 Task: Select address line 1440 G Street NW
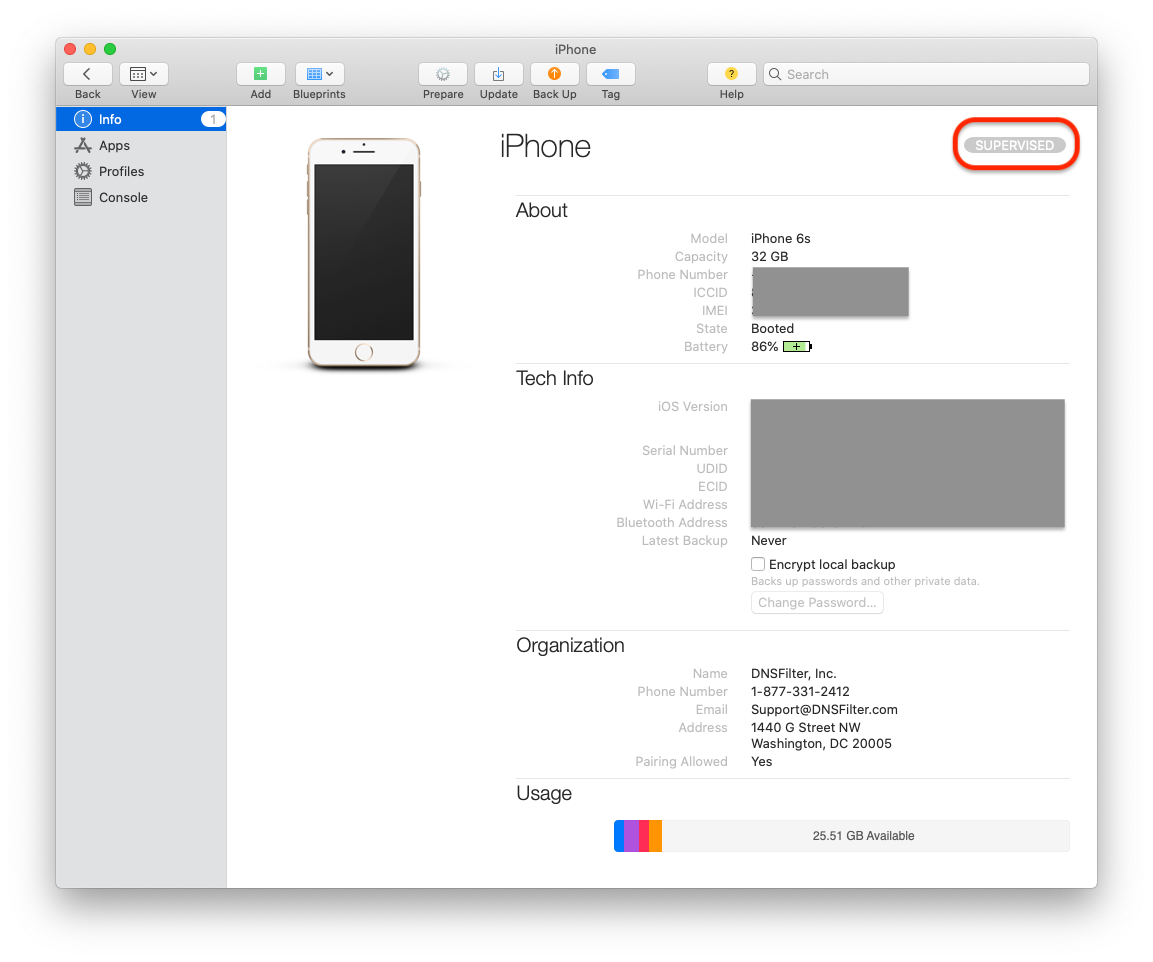coord(806,727)
